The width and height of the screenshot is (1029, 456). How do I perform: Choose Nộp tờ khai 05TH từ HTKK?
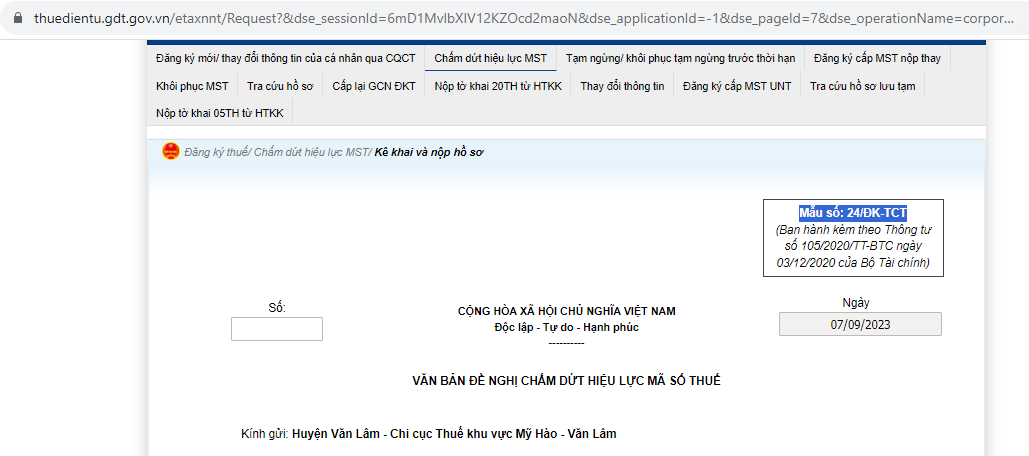coord(220,113)
